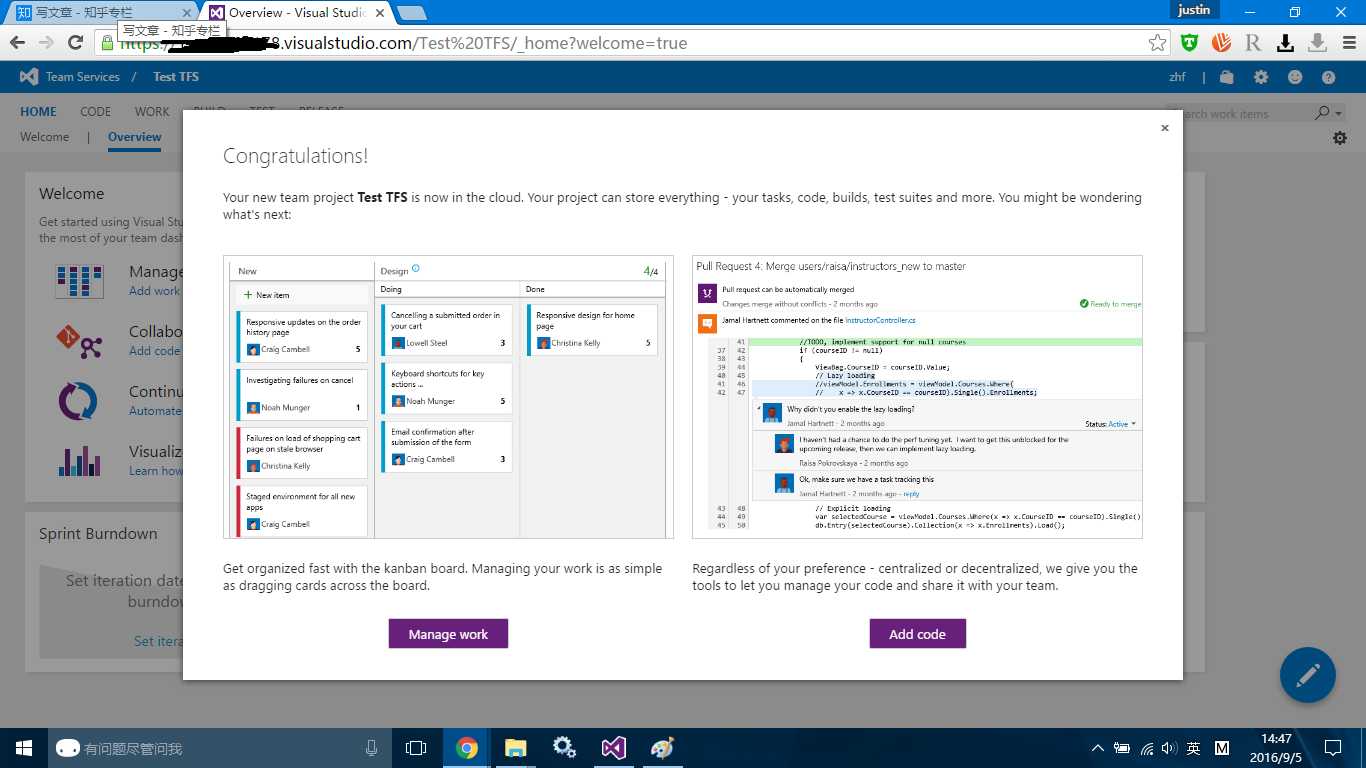
Task: Click the smiley feedback icon
Action: click(1295, 77)
